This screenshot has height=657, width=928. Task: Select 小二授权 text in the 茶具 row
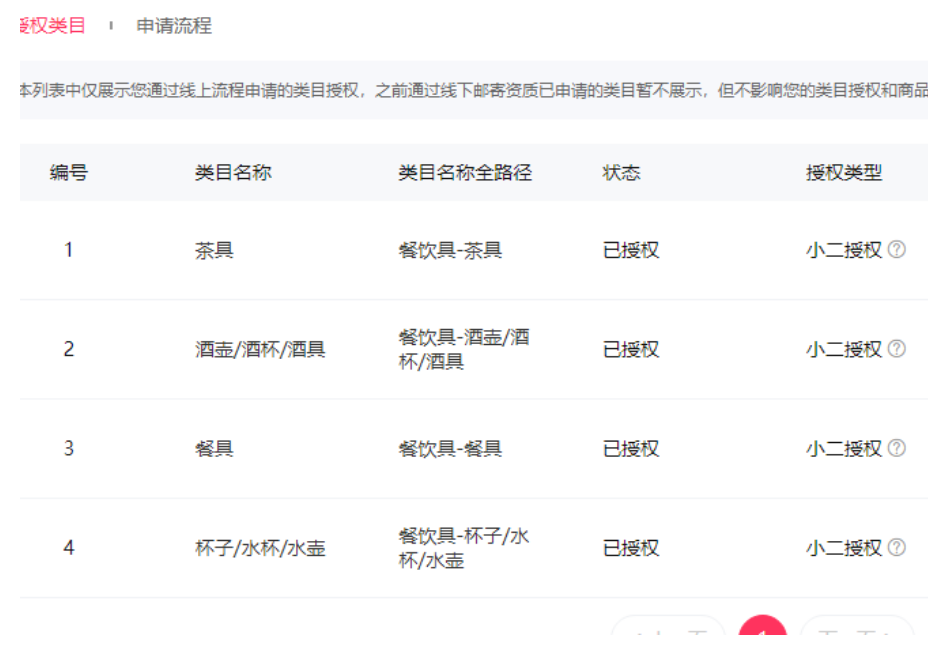pos(844,250)
